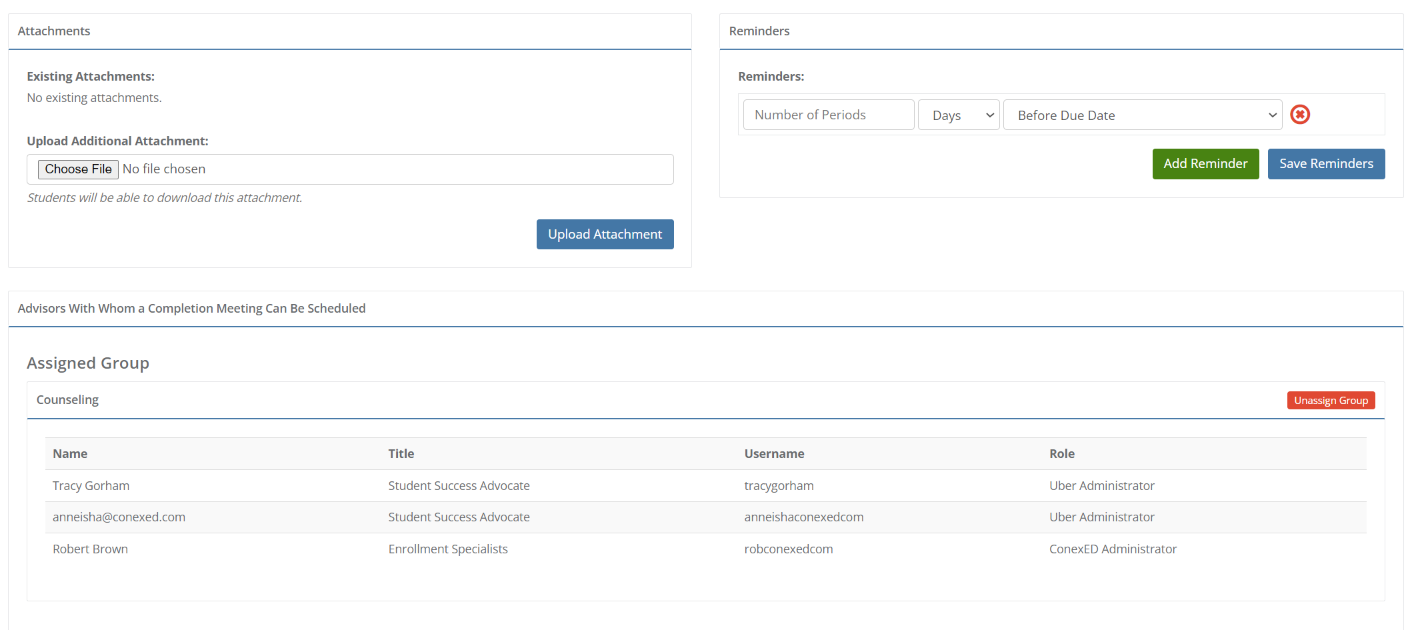
Task: Click anneisha's Uber Administrator role
Action: [1102, 517]
